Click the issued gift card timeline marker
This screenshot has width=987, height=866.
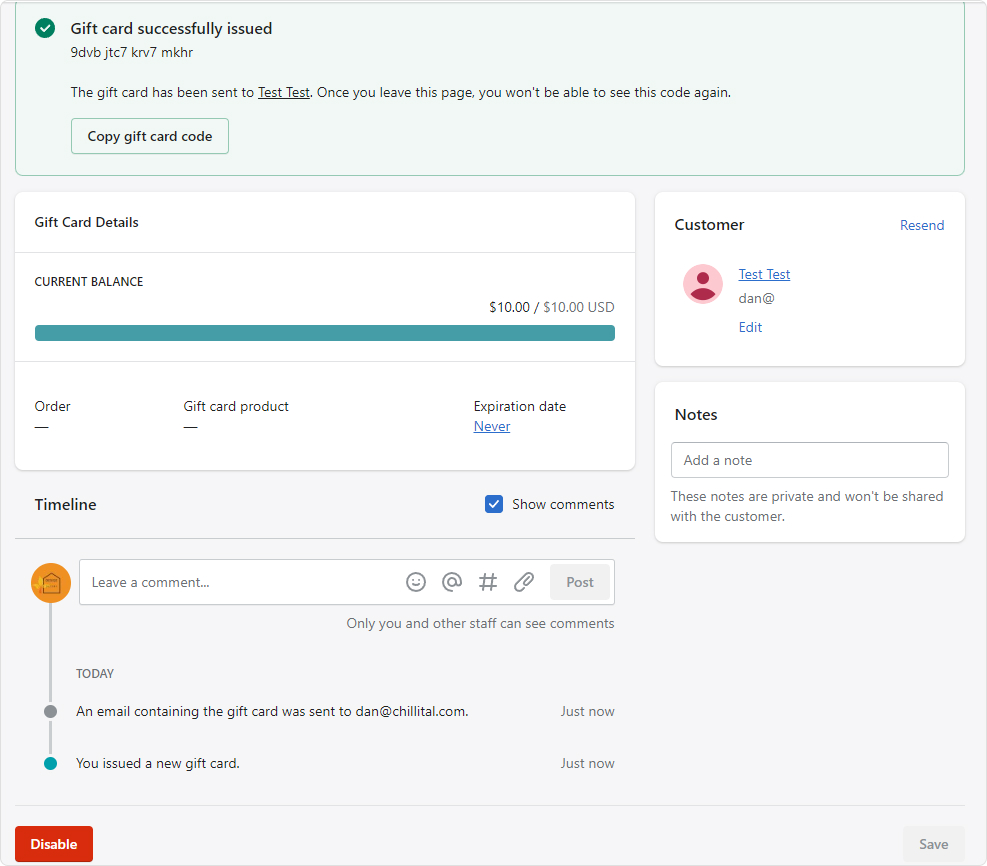tap(50, 763)
